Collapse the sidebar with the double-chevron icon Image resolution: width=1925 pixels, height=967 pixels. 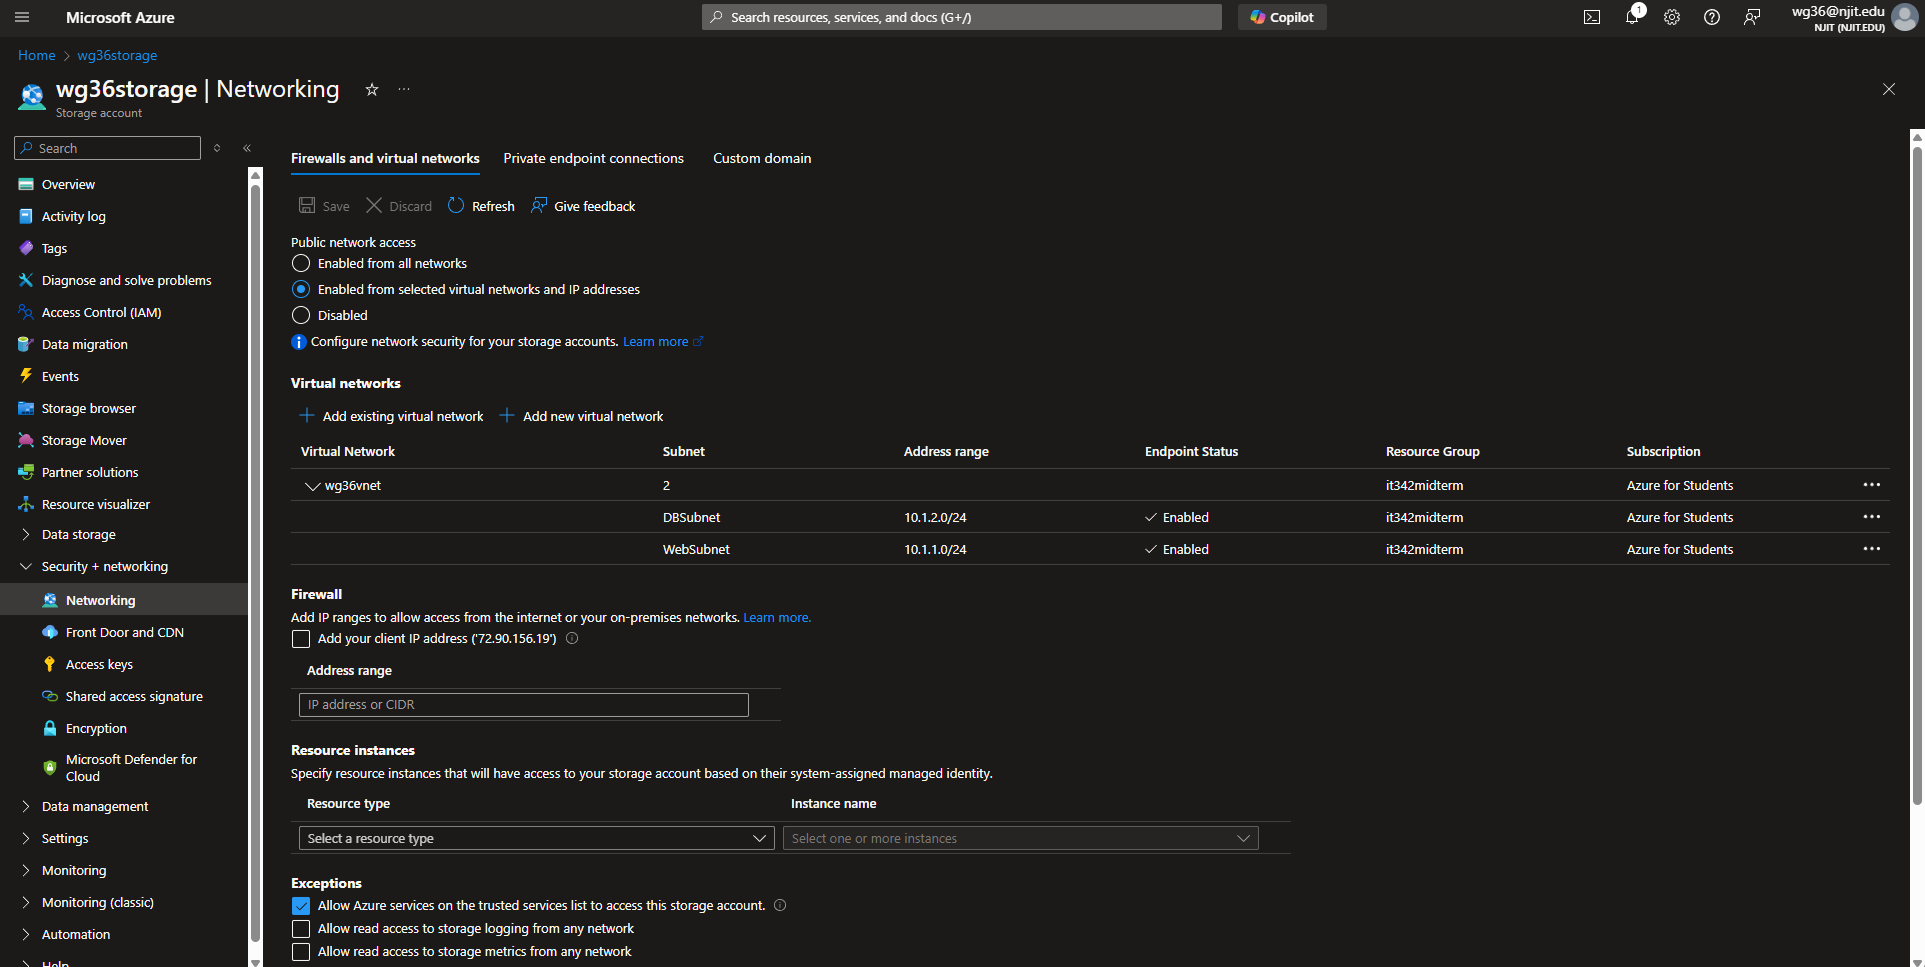click(247, 148)
